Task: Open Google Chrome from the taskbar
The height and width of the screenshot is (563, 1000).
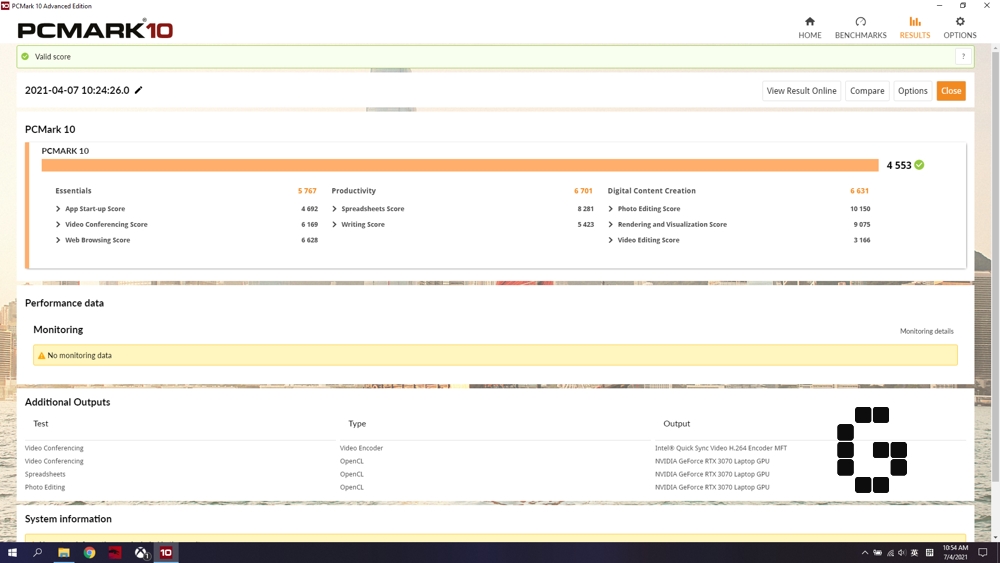Action: click(x=89, y=552)
